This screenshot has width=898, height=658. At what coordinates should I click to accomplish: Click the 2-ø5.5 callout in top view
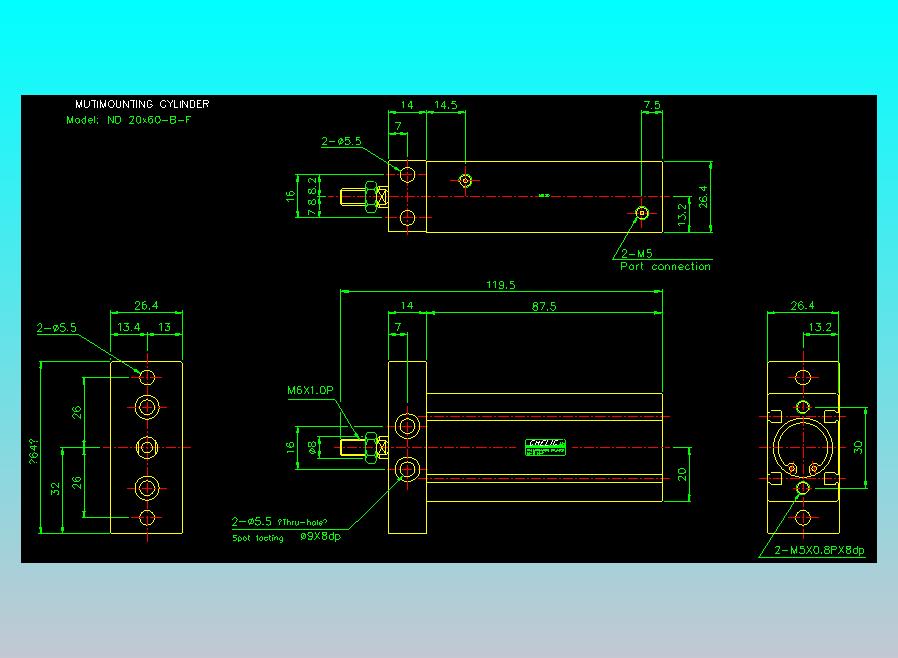click(341, 141)
